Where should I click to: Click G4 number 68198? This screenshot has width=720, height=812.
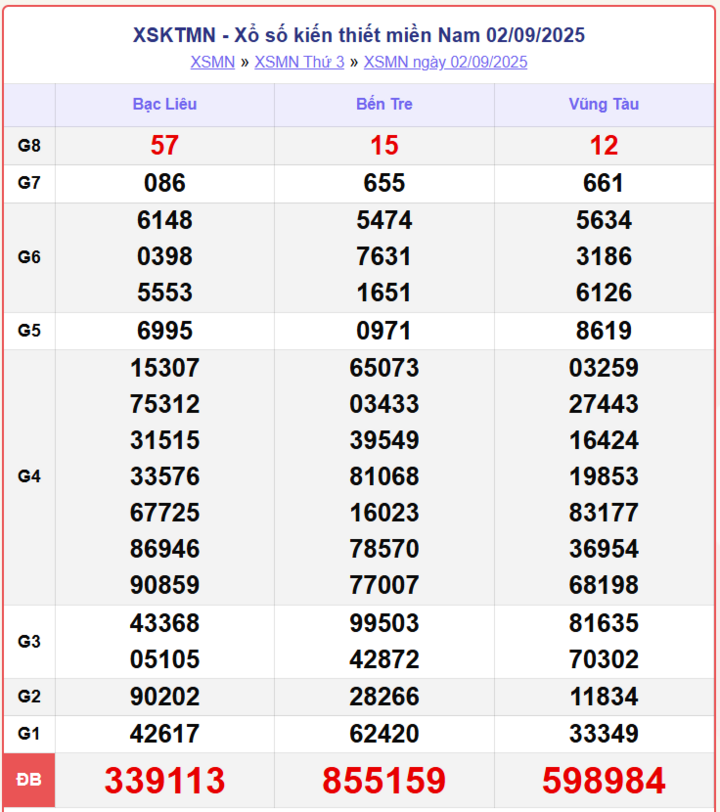pos(604,586)
